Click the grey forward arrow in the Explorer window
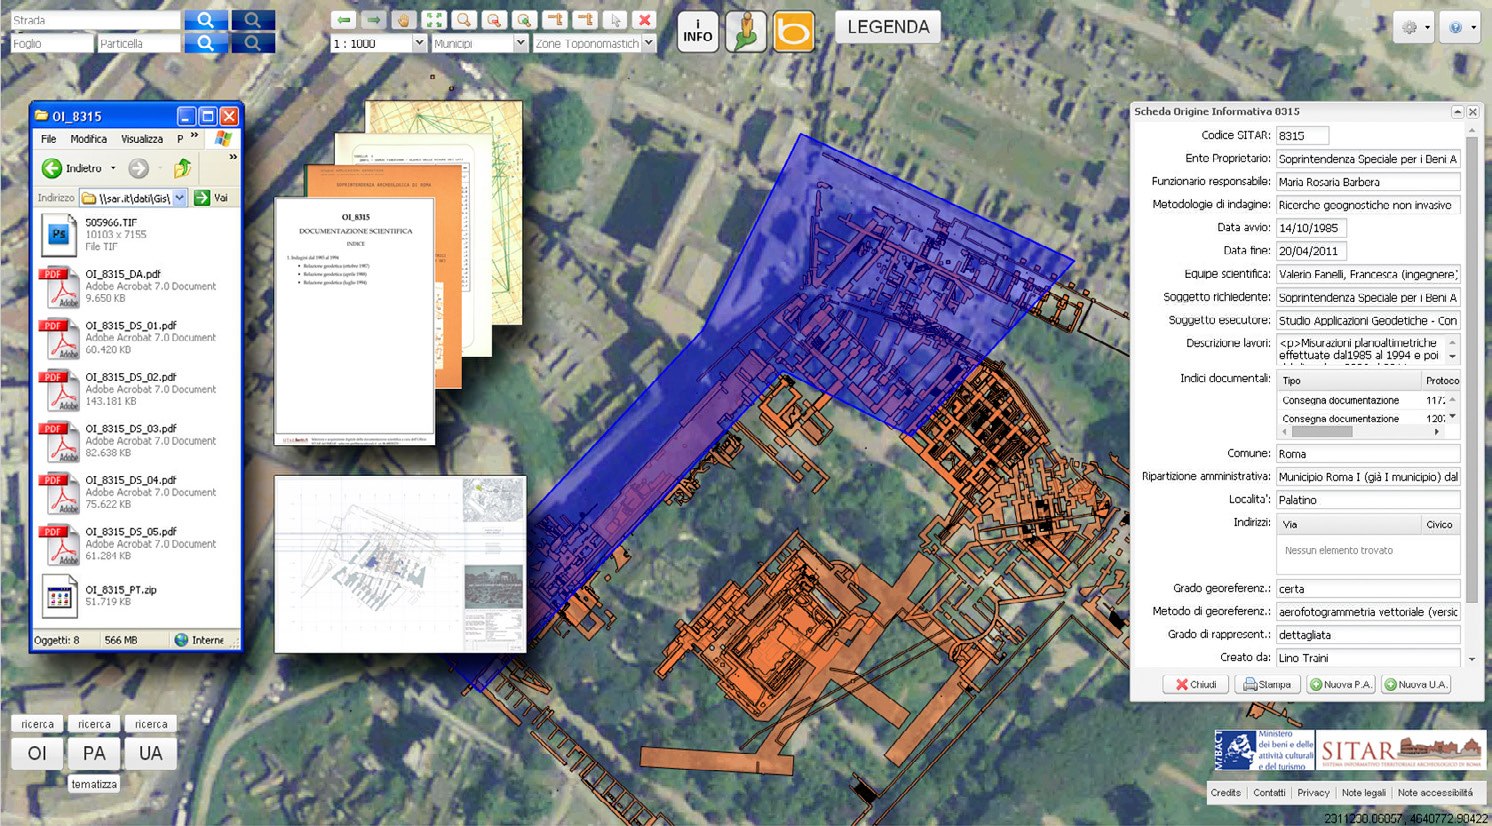The height and width of the screenshot is (826, 1492). (x=138, y=168)
